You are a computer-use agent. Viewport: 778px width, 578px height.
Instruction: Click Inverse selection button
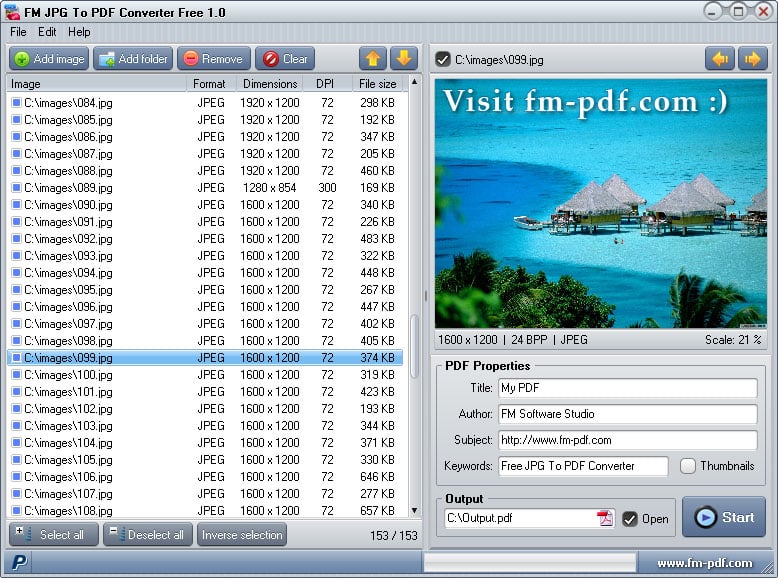pyautogui.click(x=242, y=535)
